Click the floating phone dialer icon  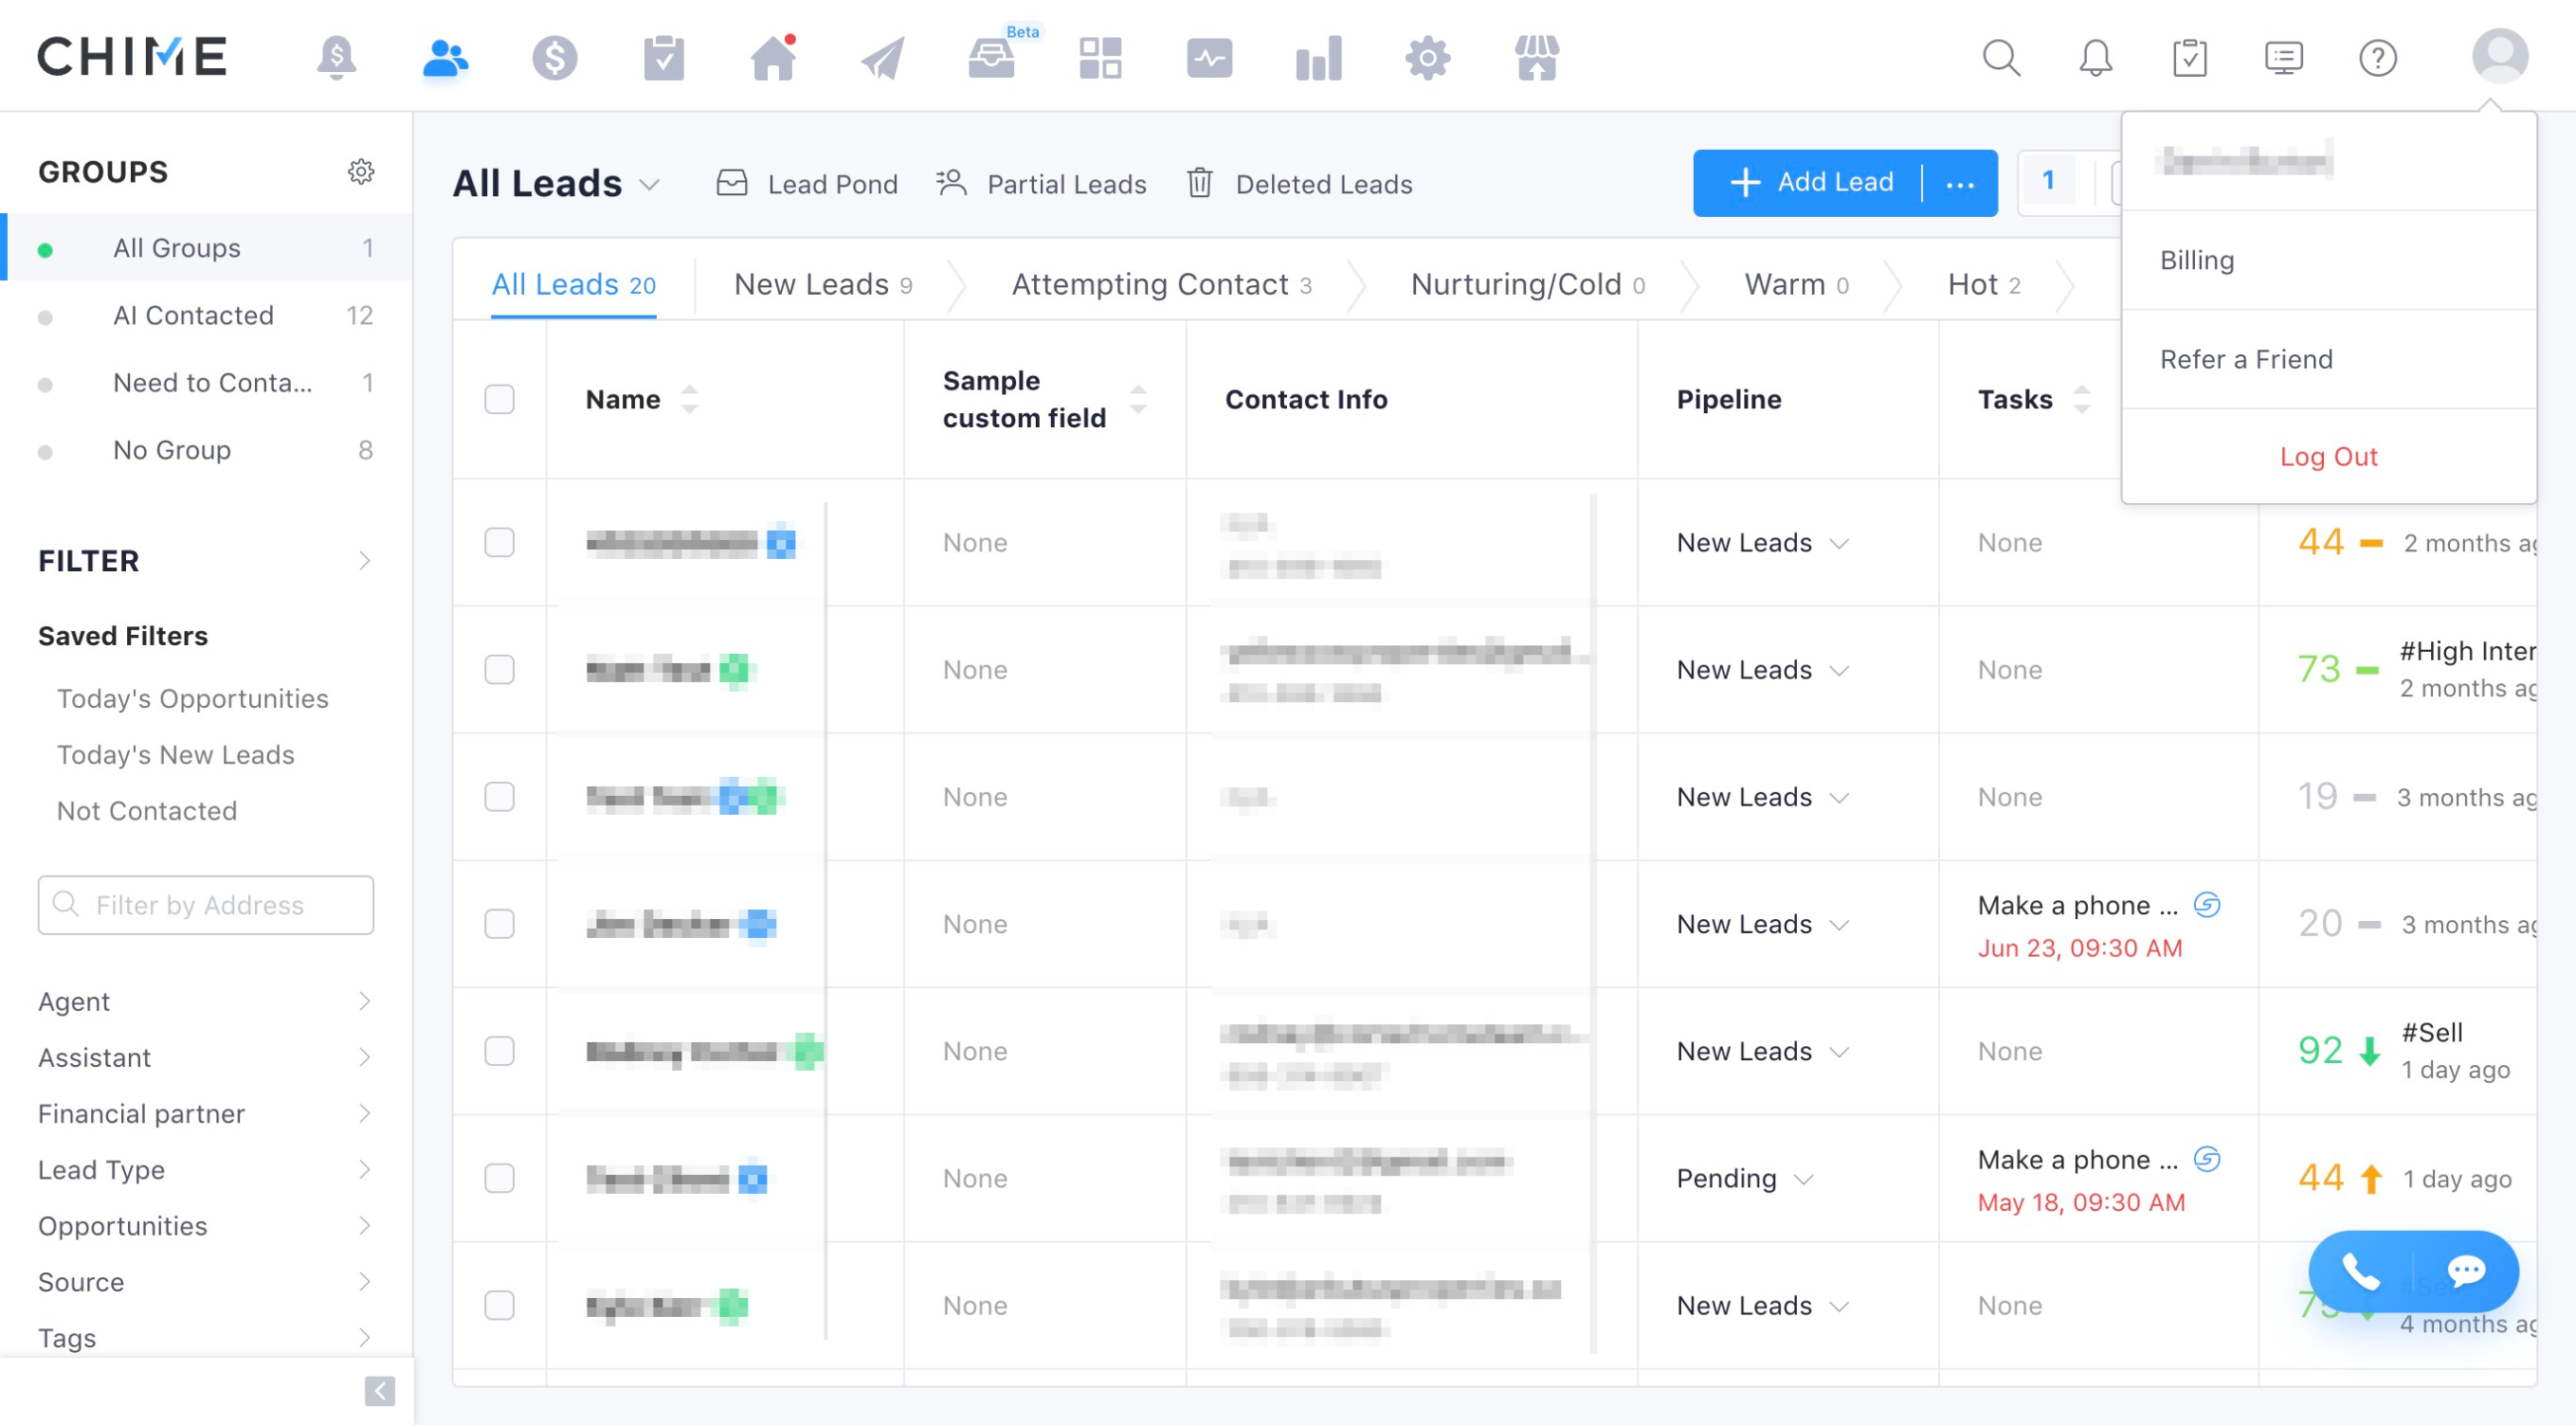2361,1271
